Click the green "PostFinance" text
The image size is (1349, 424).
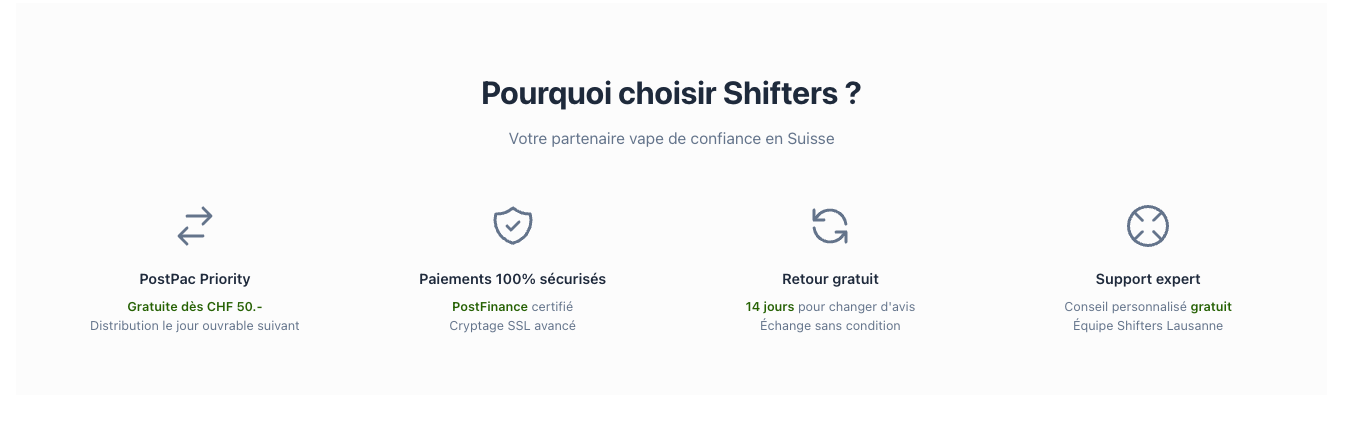[x=490, y=306]
